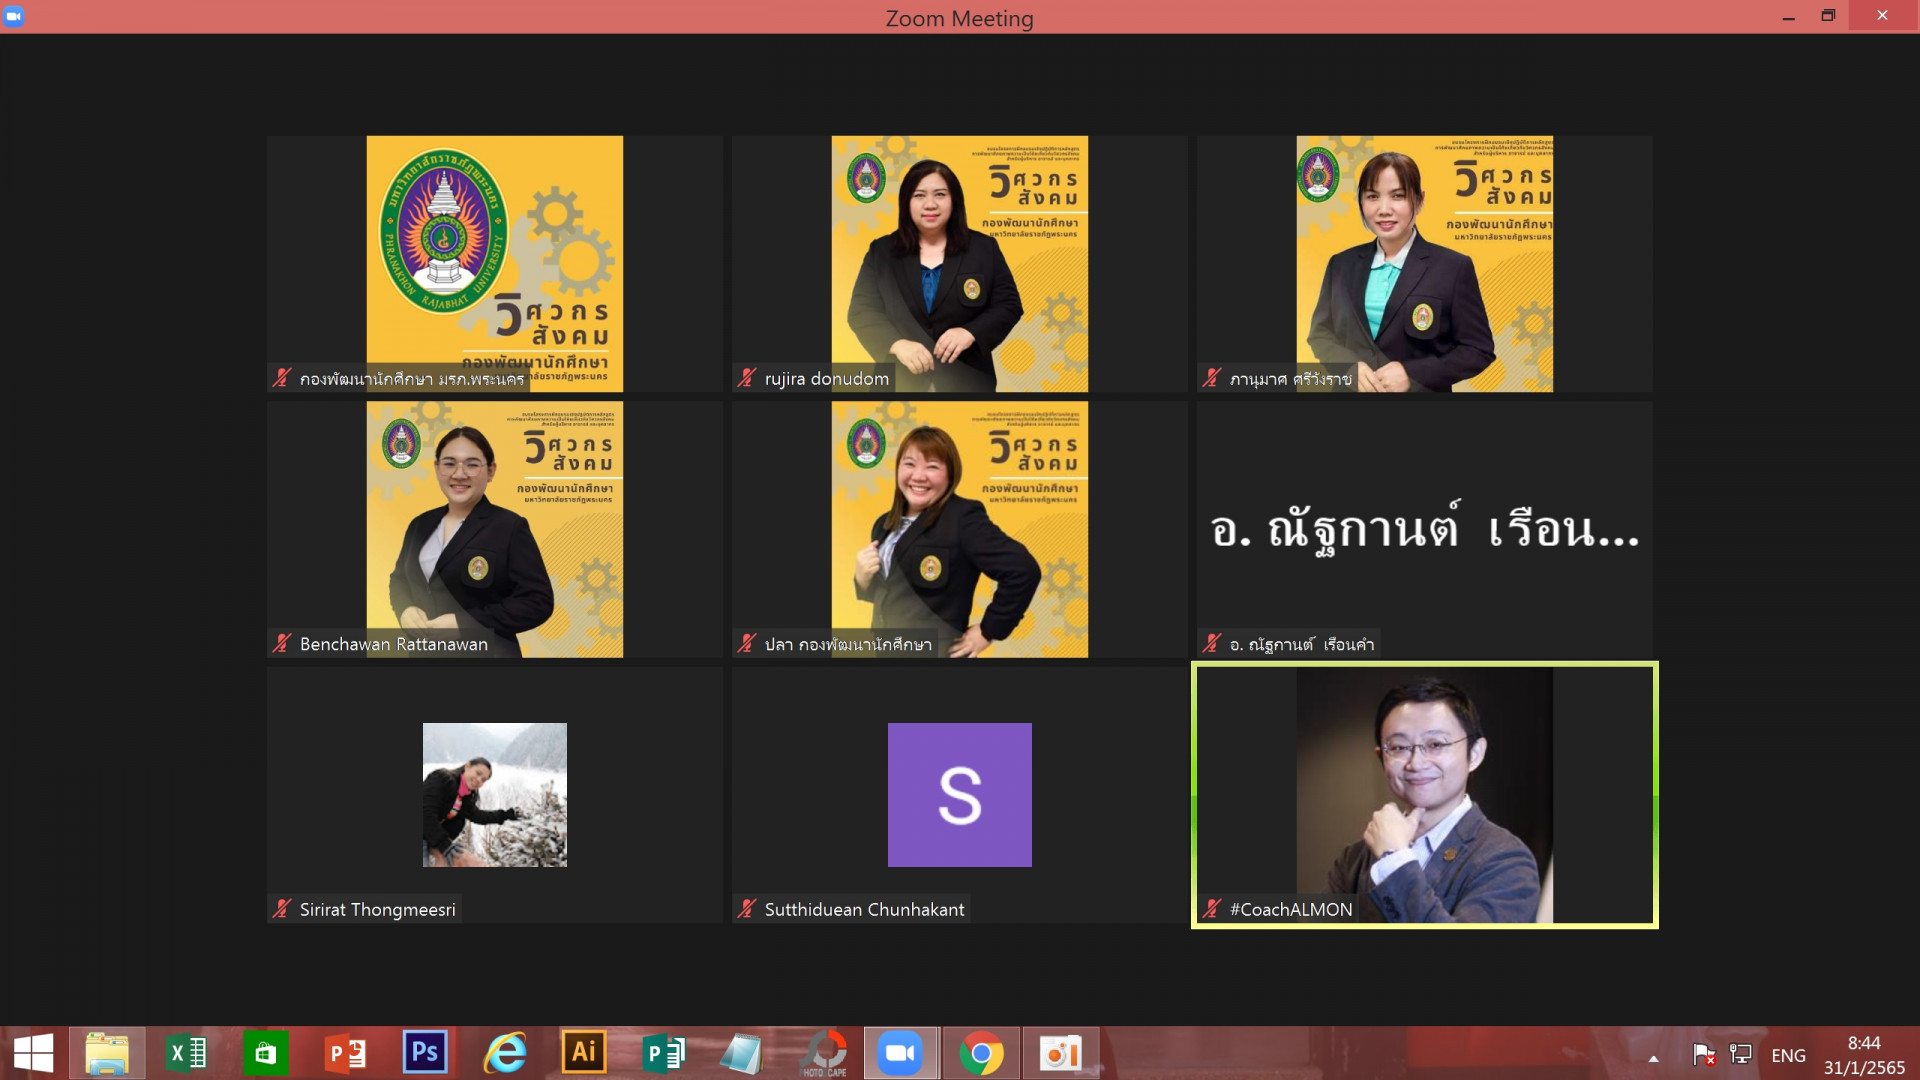Launch PowerPoint from the taskbar

tap(346, 1053)
